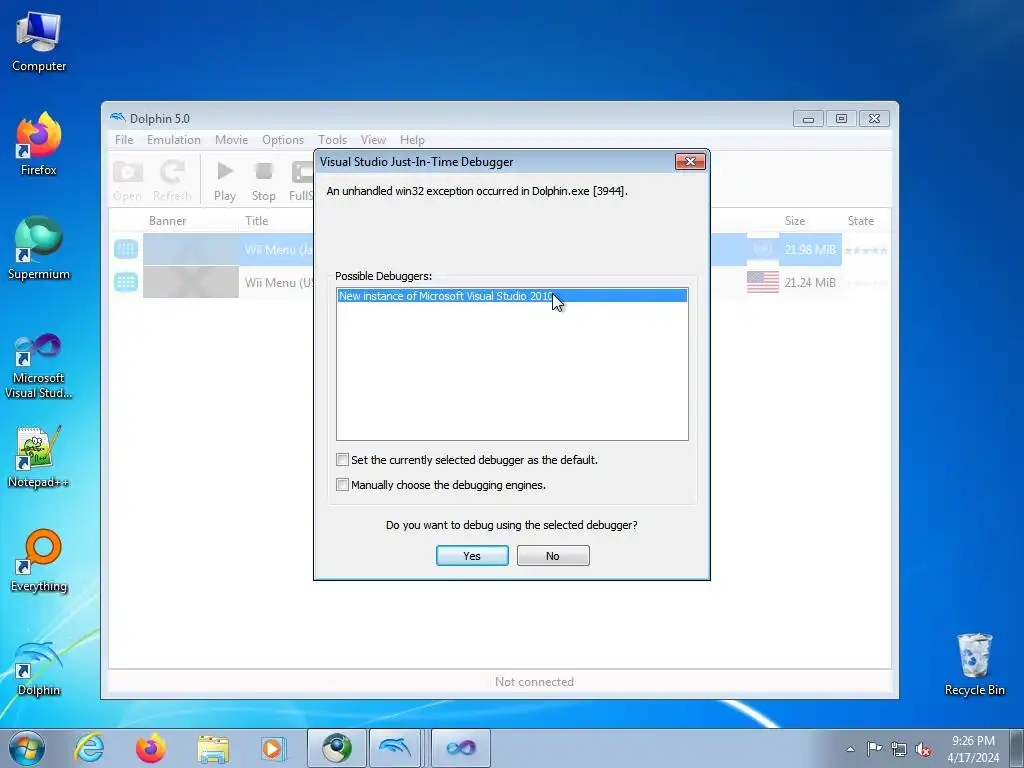Open the File menu in Dolphin
1024x768 pixels.
[x=124, y=140]
